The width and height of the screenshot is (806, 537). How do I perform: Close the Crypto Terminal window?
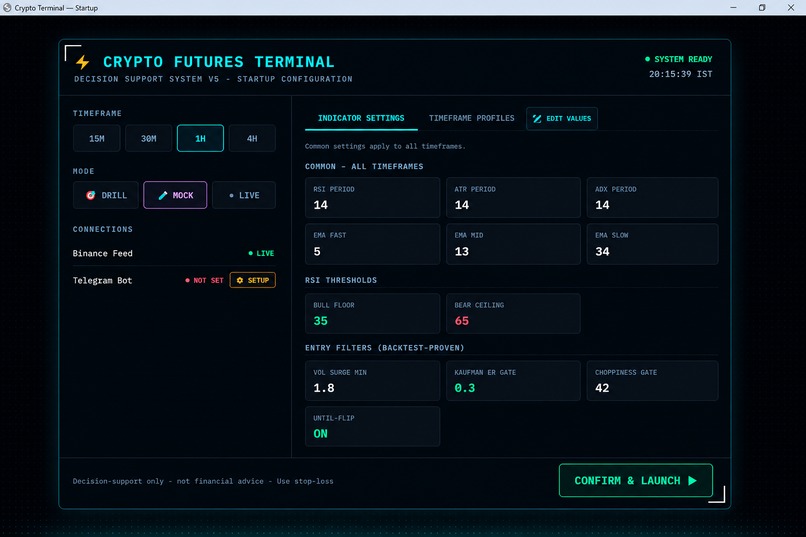(791, 8)
